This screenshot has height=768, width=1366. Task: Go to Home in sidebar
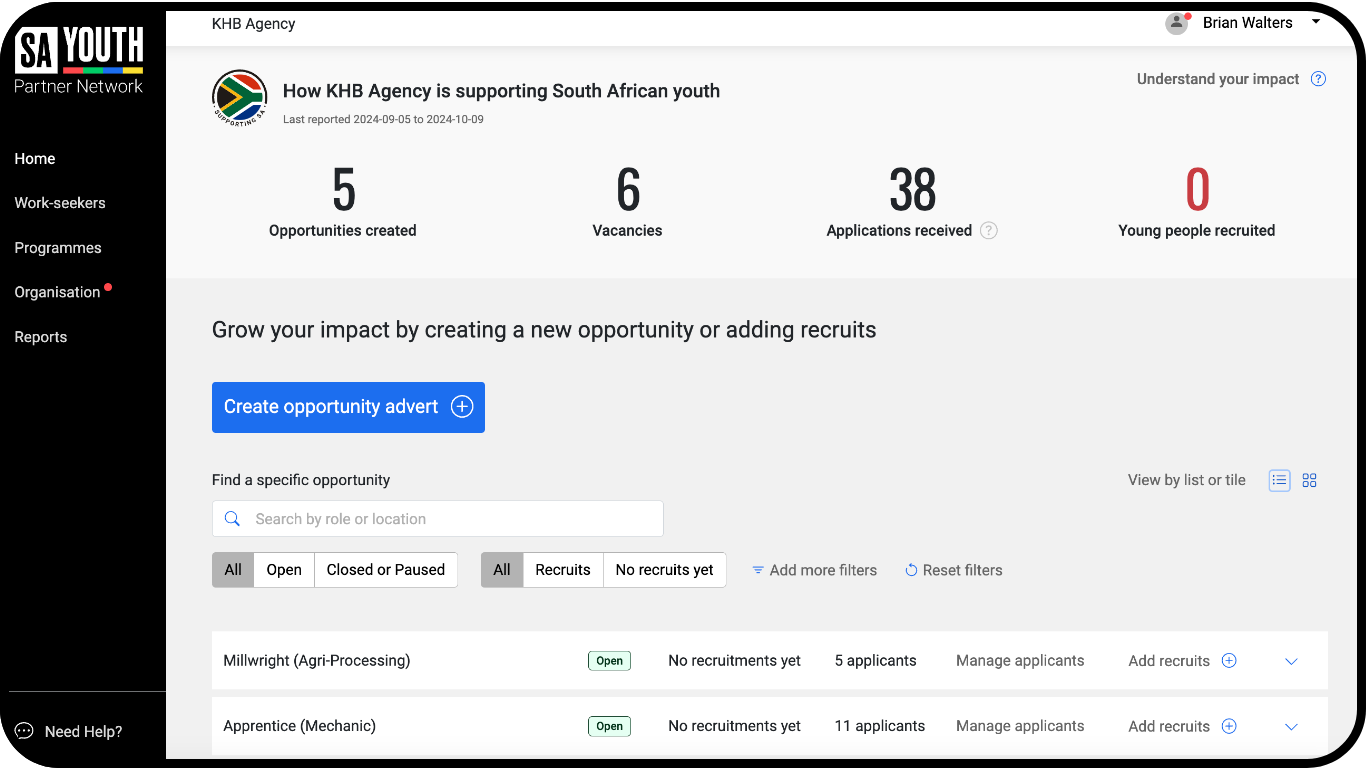[35, 159]
